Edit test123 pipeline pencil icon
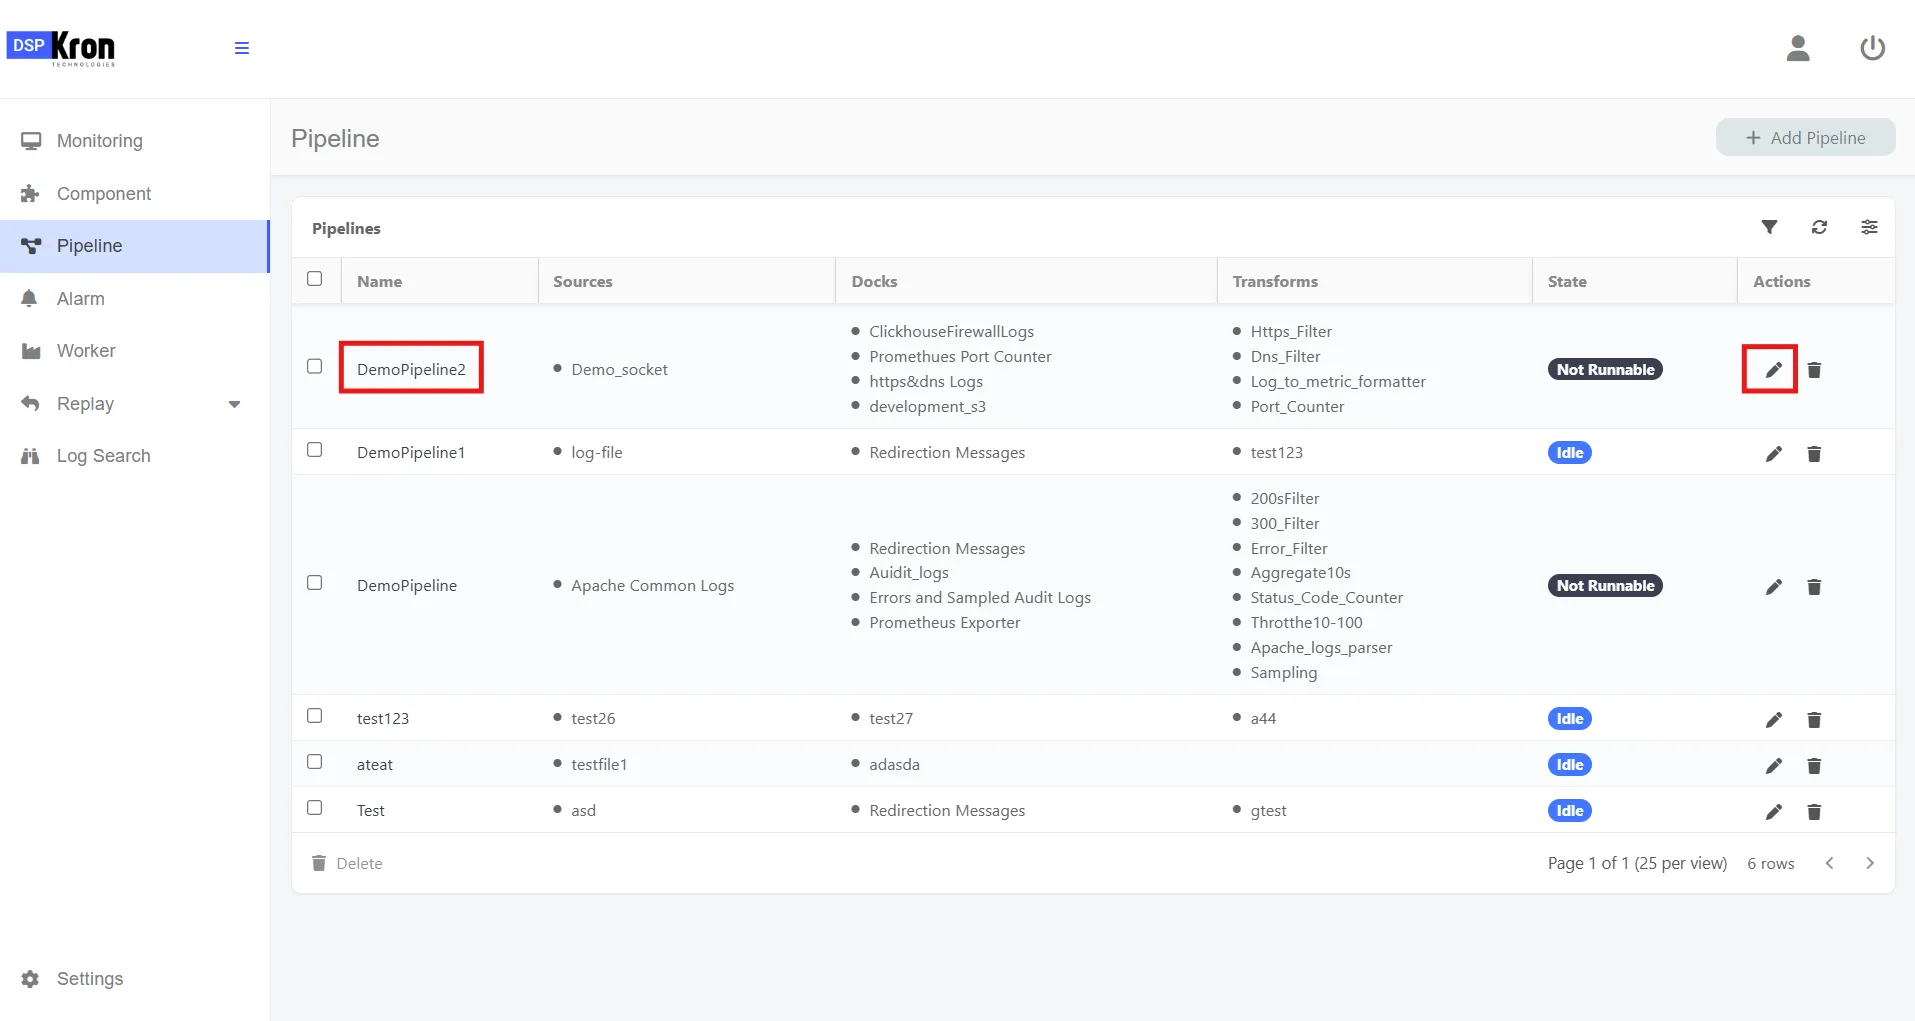 [1773, 720]
